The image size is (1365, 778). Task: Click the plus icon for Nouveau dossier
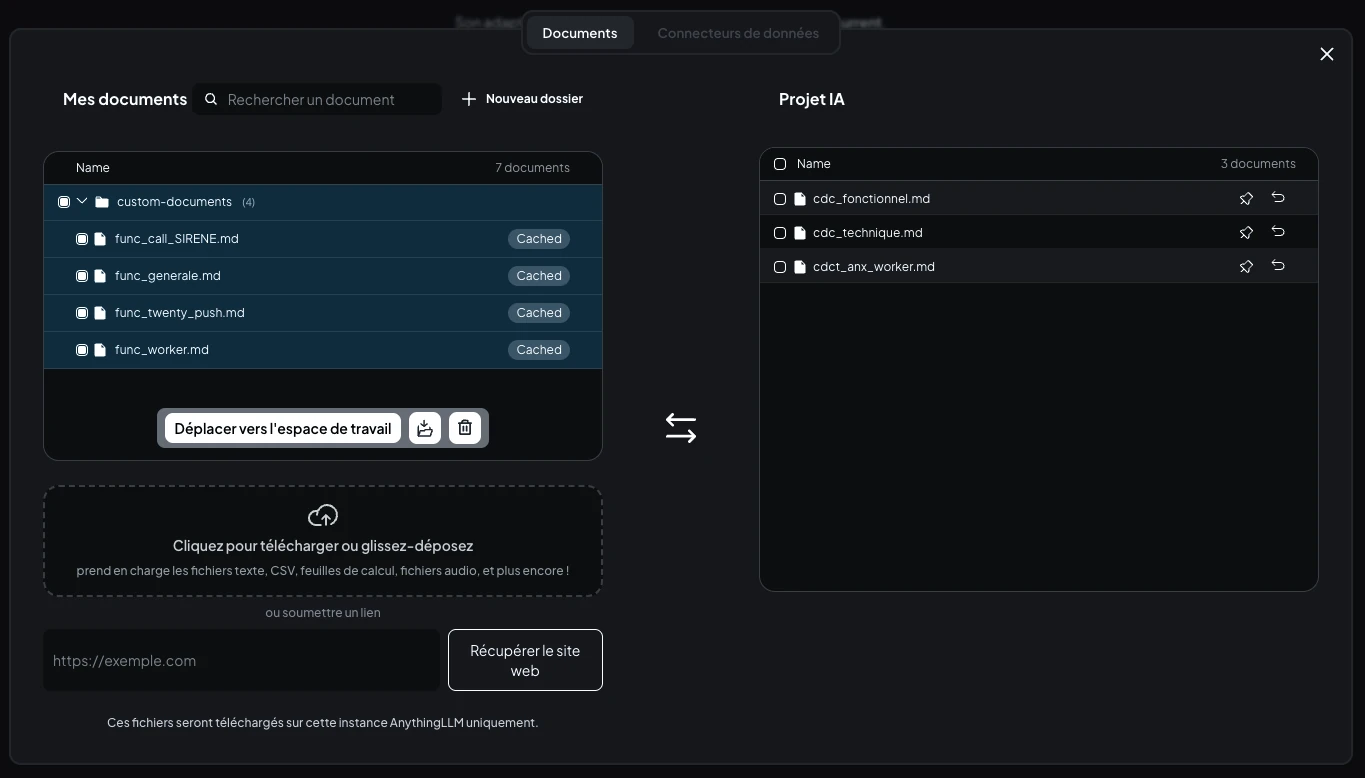469,99
